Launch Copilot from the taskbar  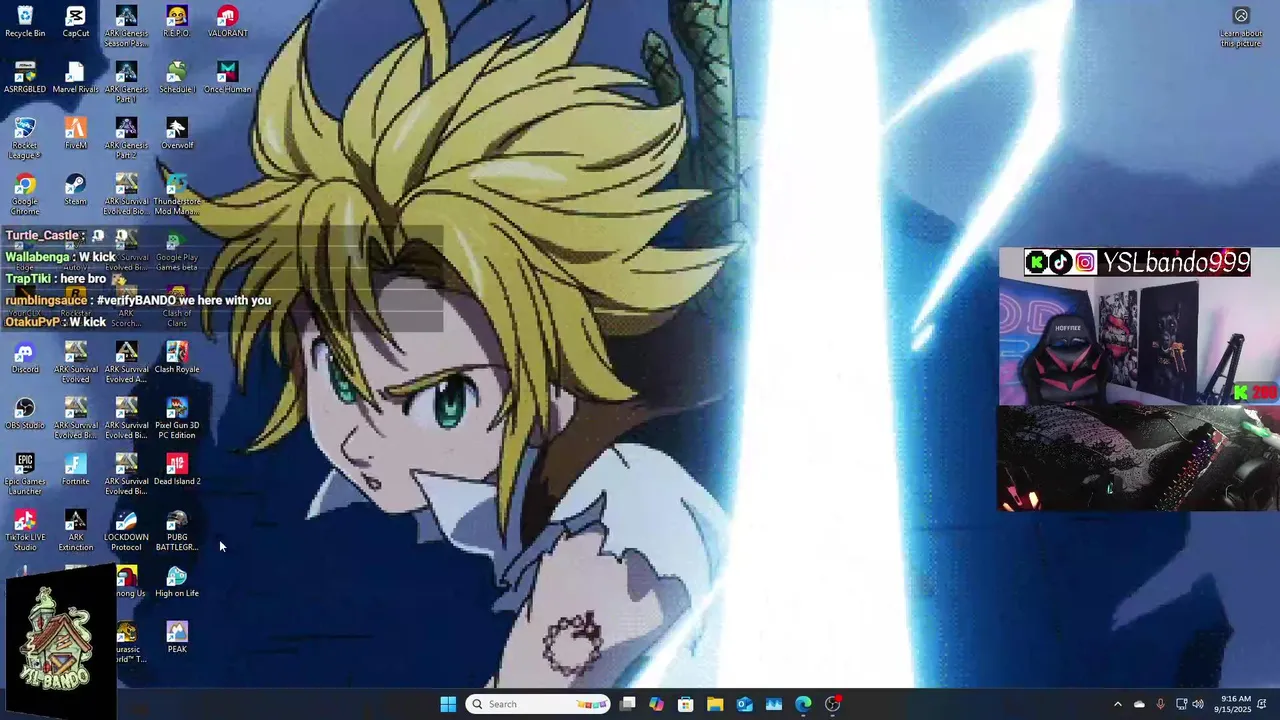click(656, 704)
